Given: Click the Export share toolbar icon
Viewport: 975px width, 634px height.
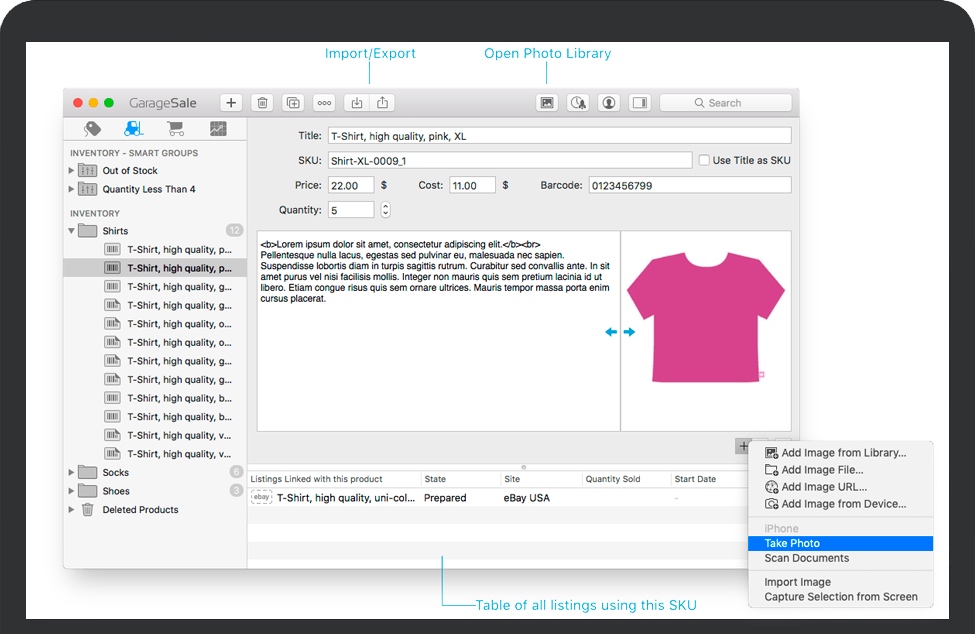Looking at the screenshot, I should (x=383, y=103).
